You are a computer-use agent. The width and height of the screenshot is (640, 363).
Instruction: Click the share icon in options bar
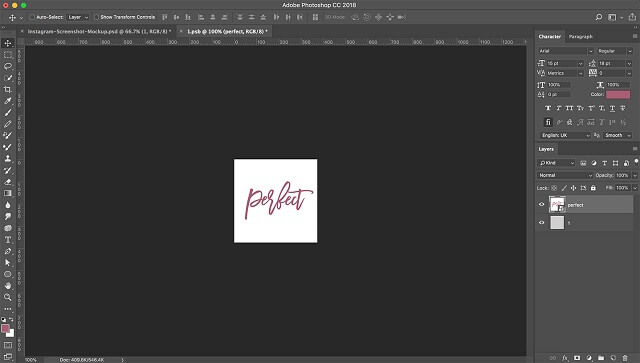click(x=632, y=17)
